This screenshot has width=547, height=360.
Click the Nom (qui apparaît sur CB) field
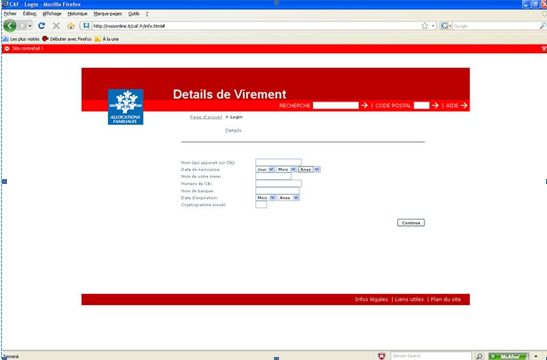pos(278,162)
